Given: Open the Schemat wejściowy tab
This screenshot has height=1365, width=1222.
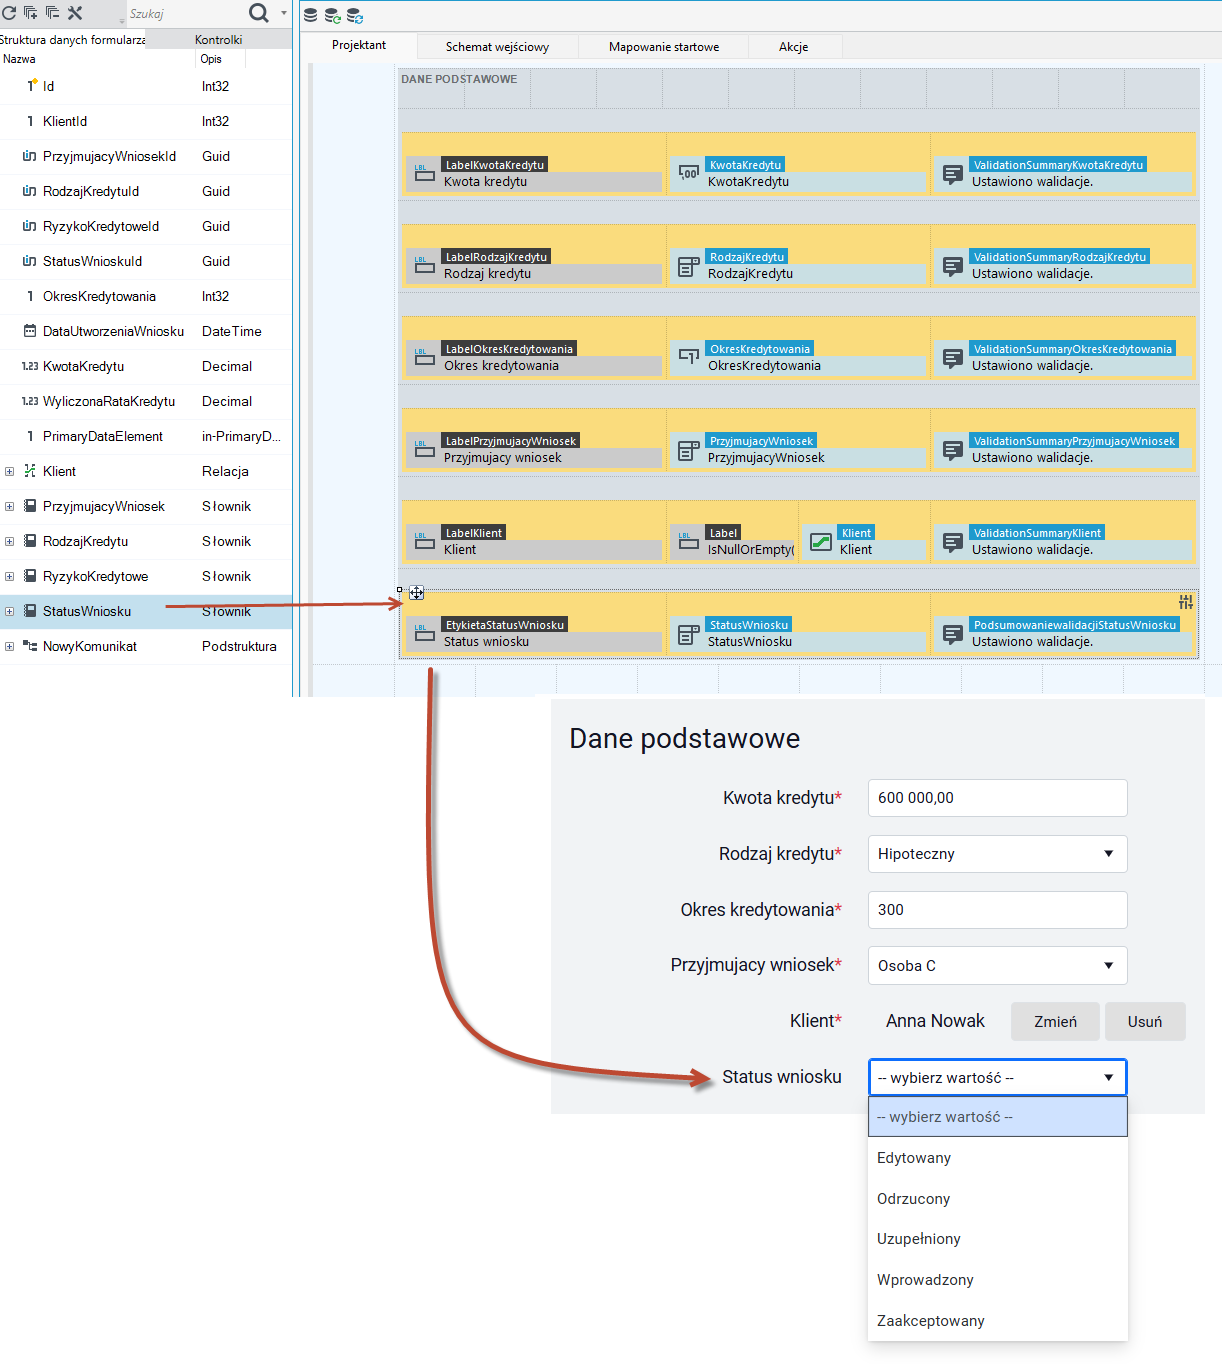Looking at the screenshot, I should click(497, 47).
